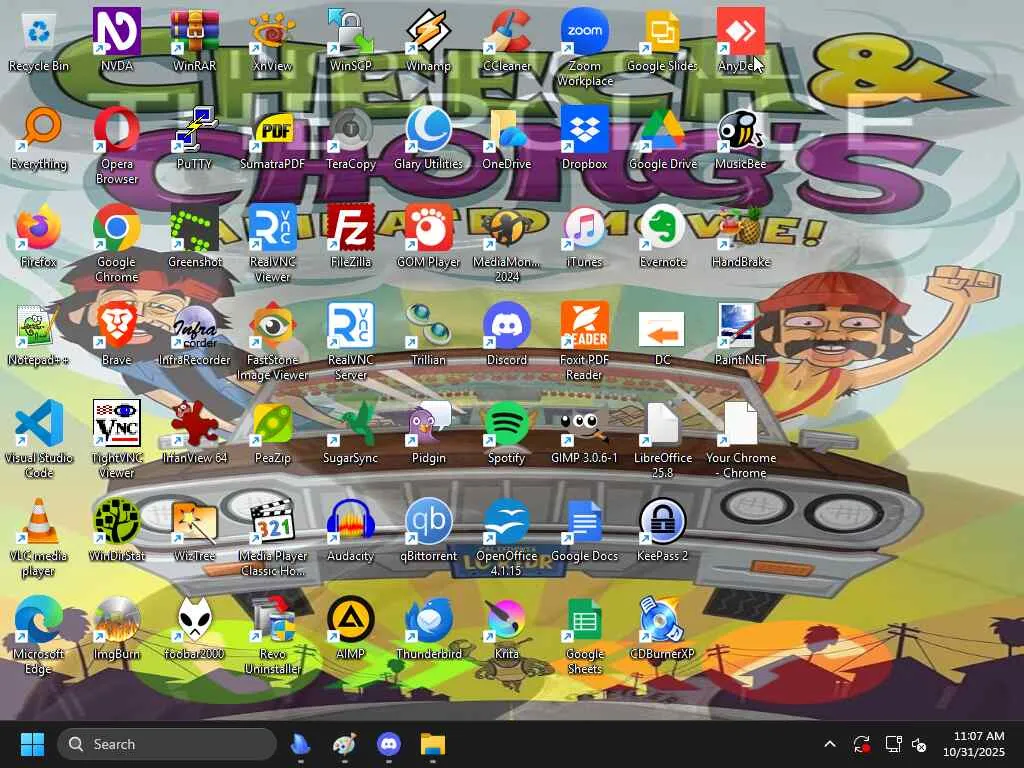Select the KeePass 2 icon
The height and width of the screenshot is (768, 1024).
663,521
